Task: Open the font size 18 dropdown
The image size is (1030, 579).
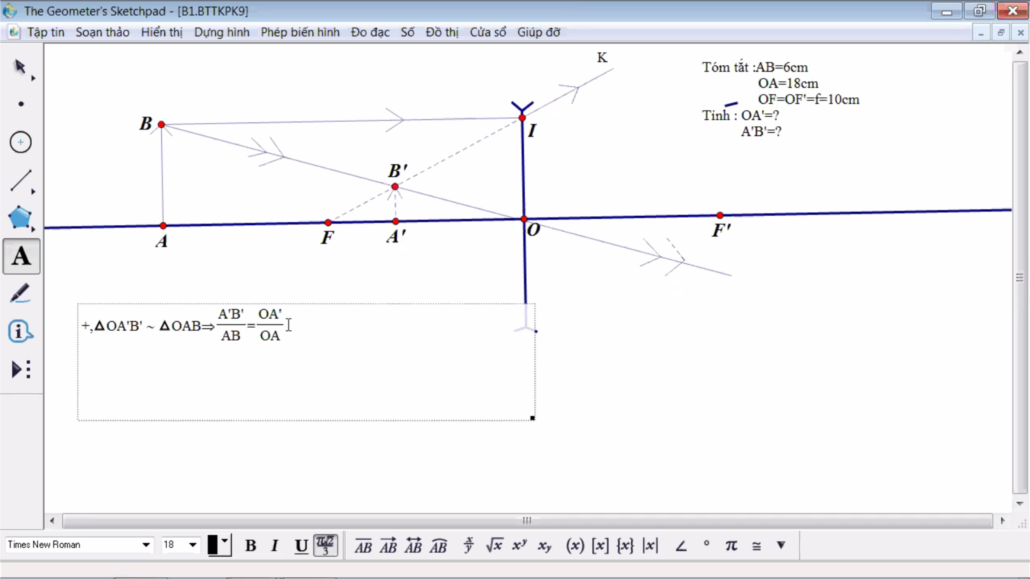Action: (193, 545)
